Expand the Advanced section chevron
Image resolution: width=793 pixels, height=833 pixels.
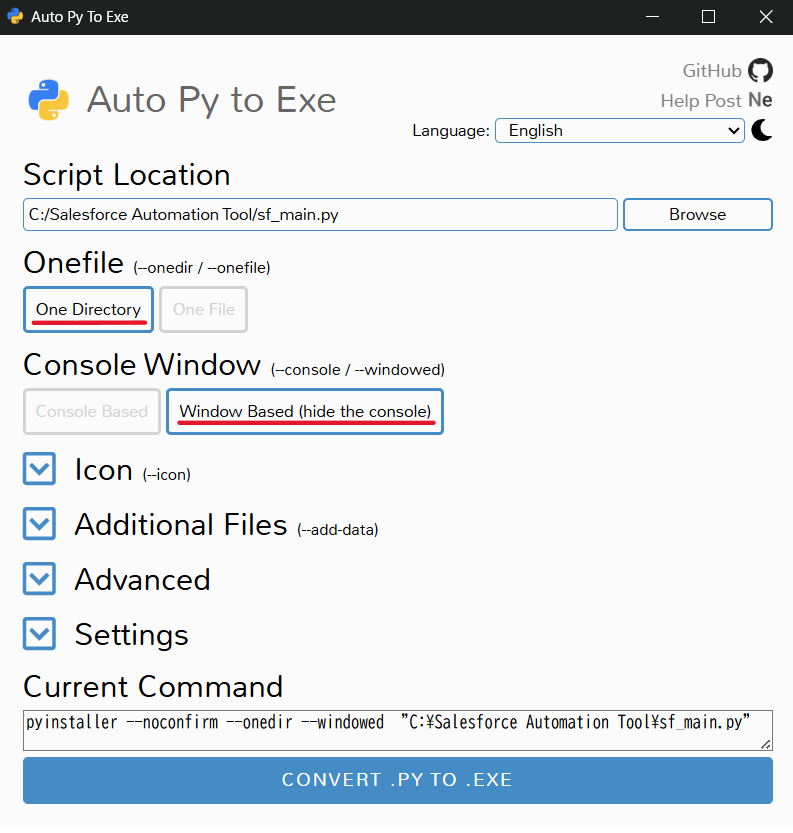tap(39, 579)
